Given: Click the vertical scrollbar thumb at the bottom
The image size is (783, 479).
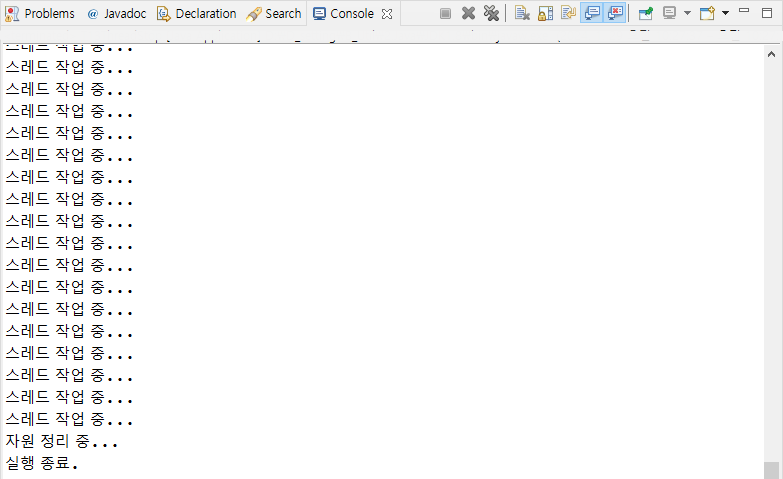Looking at the screenshot, I should pyautogui.click(x=772, y=471).
